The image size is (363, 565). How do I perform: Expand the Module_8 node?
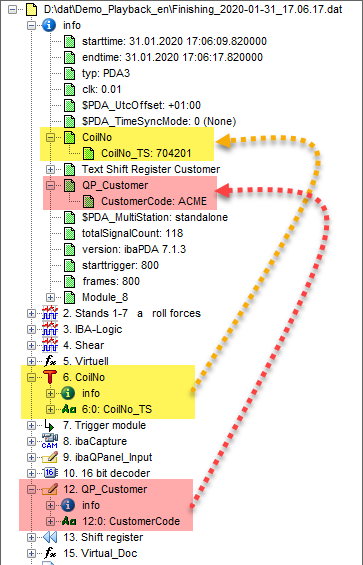point(50,297)
